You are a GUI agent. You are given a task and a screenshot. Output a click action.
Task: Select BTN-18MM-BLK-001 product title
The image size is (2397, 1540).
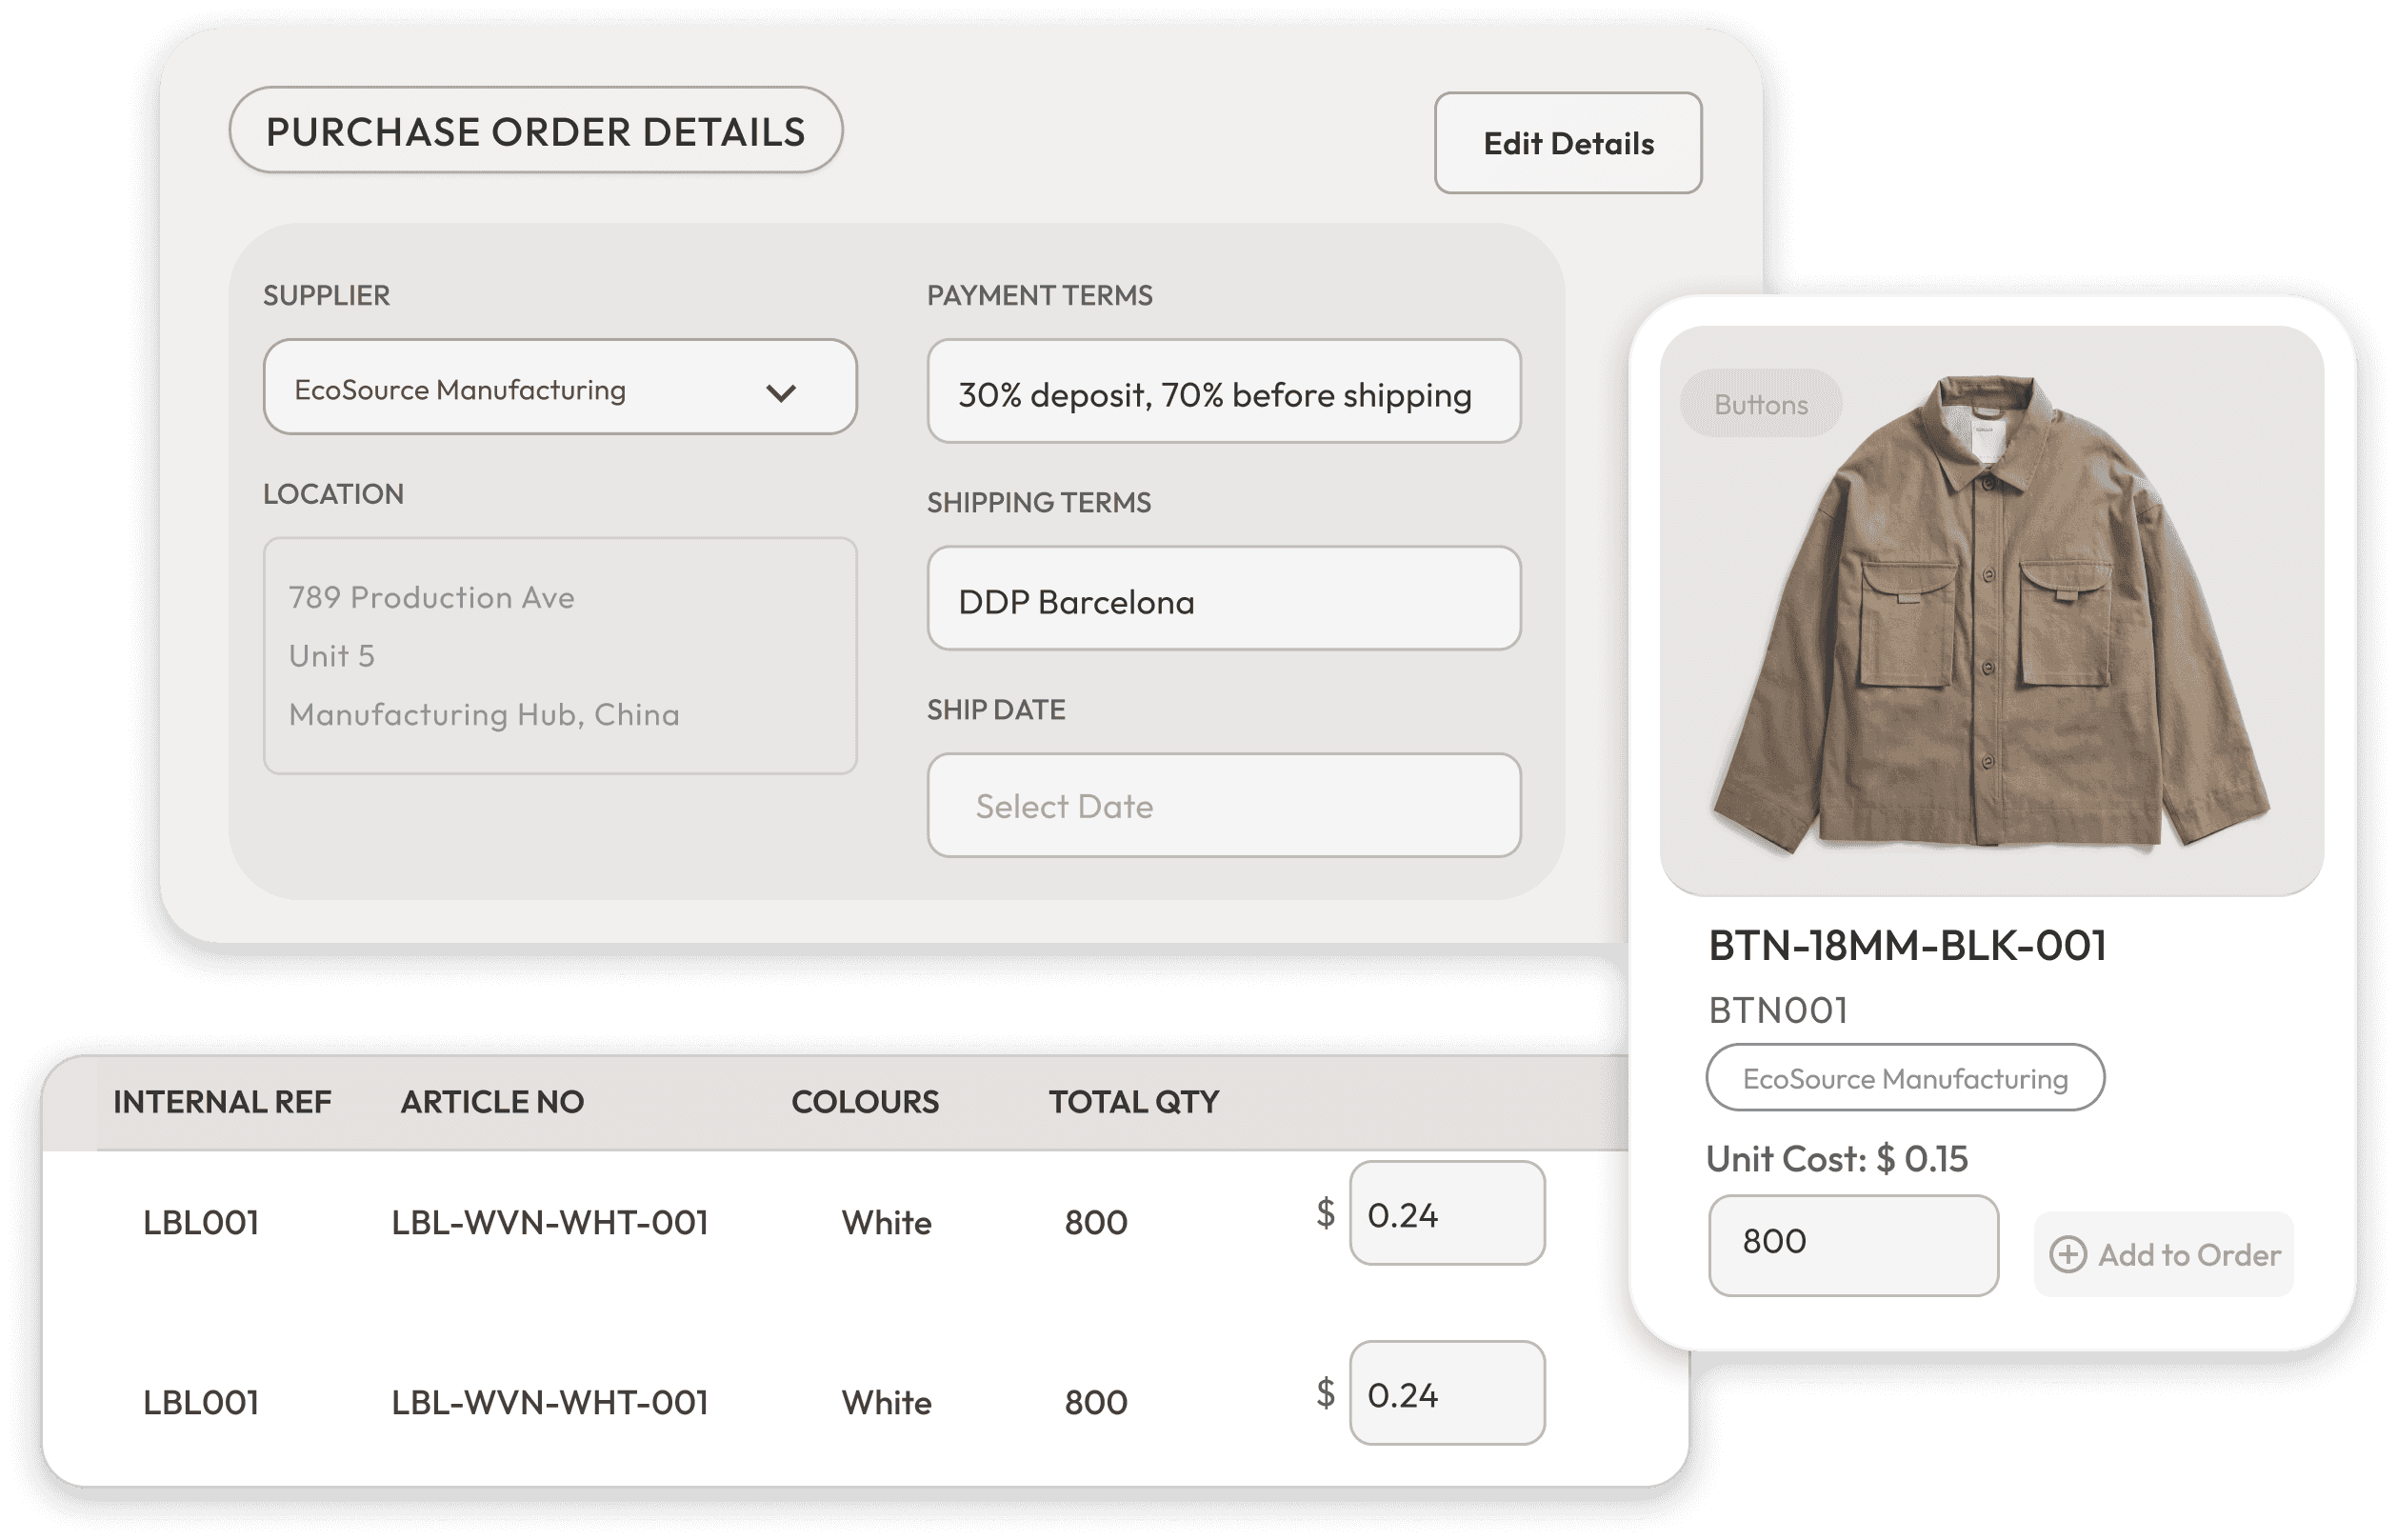1906,945
